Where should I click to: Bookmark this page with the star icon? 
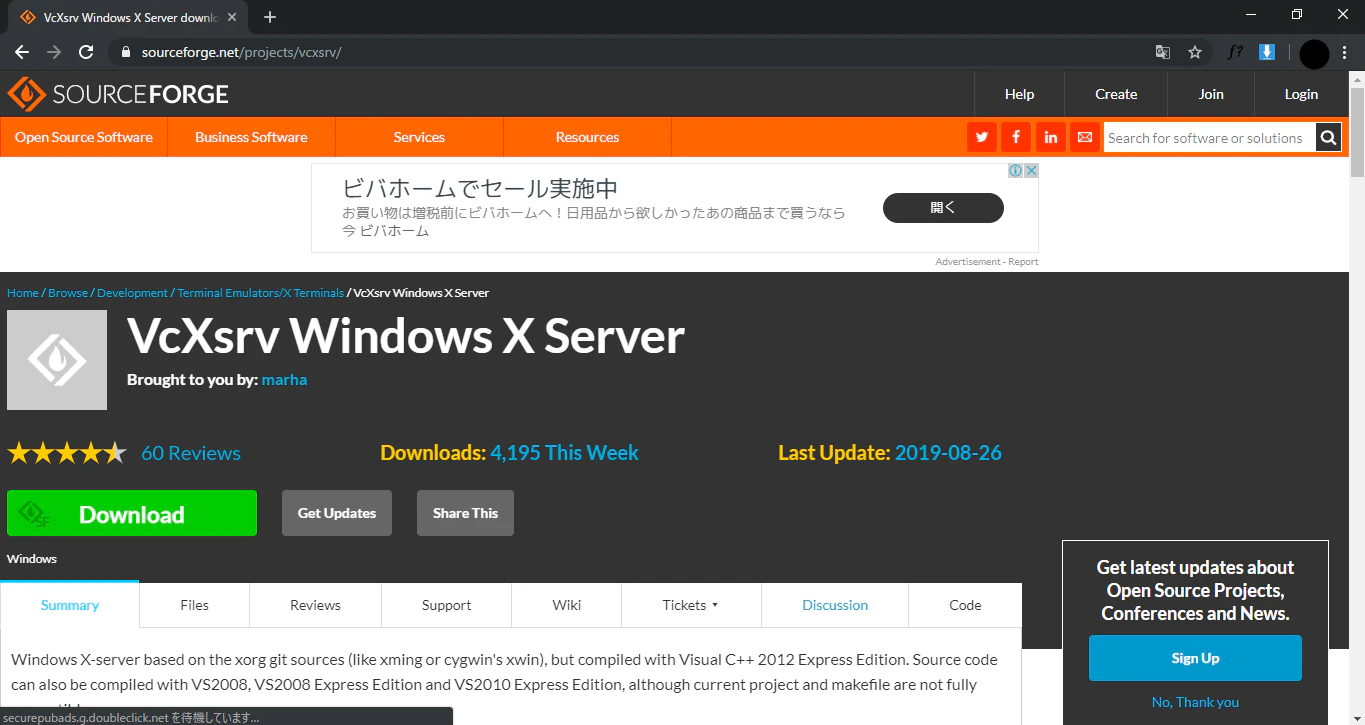click(1194, 52)
